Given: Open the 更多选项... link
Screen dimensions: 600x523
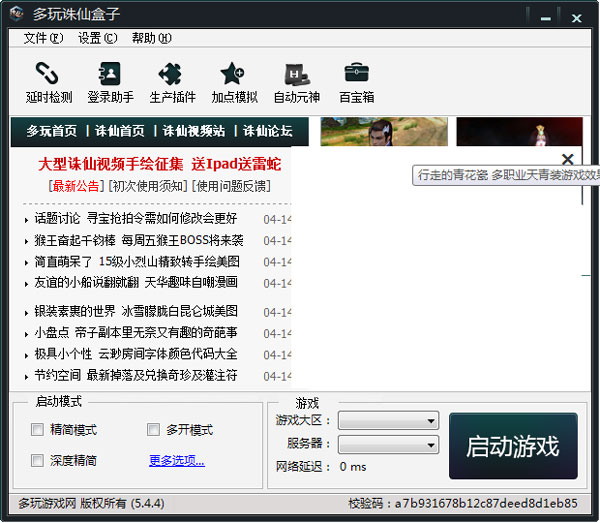Looking at the screenshot, I should pos(177,460).
